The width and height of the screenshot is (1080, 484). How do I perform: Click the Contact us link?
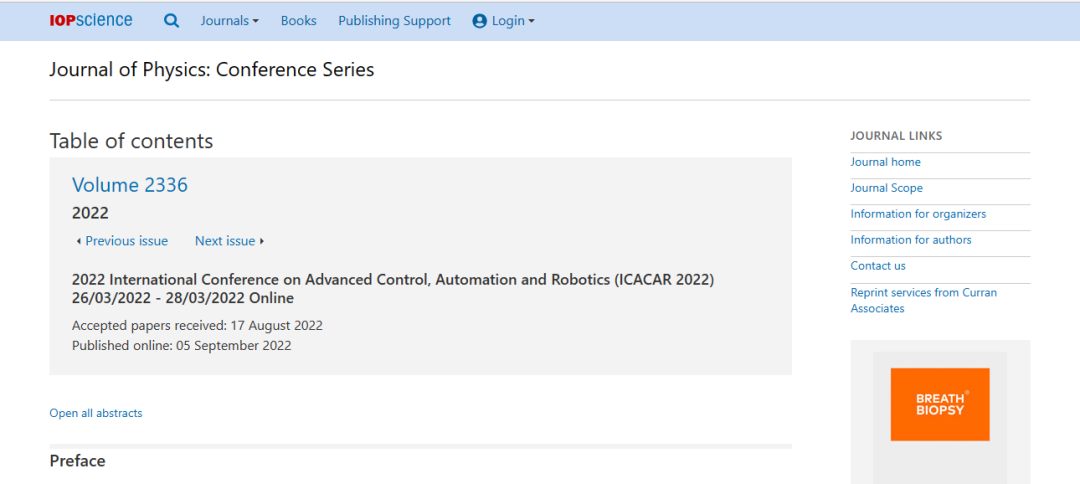(878, 266)
